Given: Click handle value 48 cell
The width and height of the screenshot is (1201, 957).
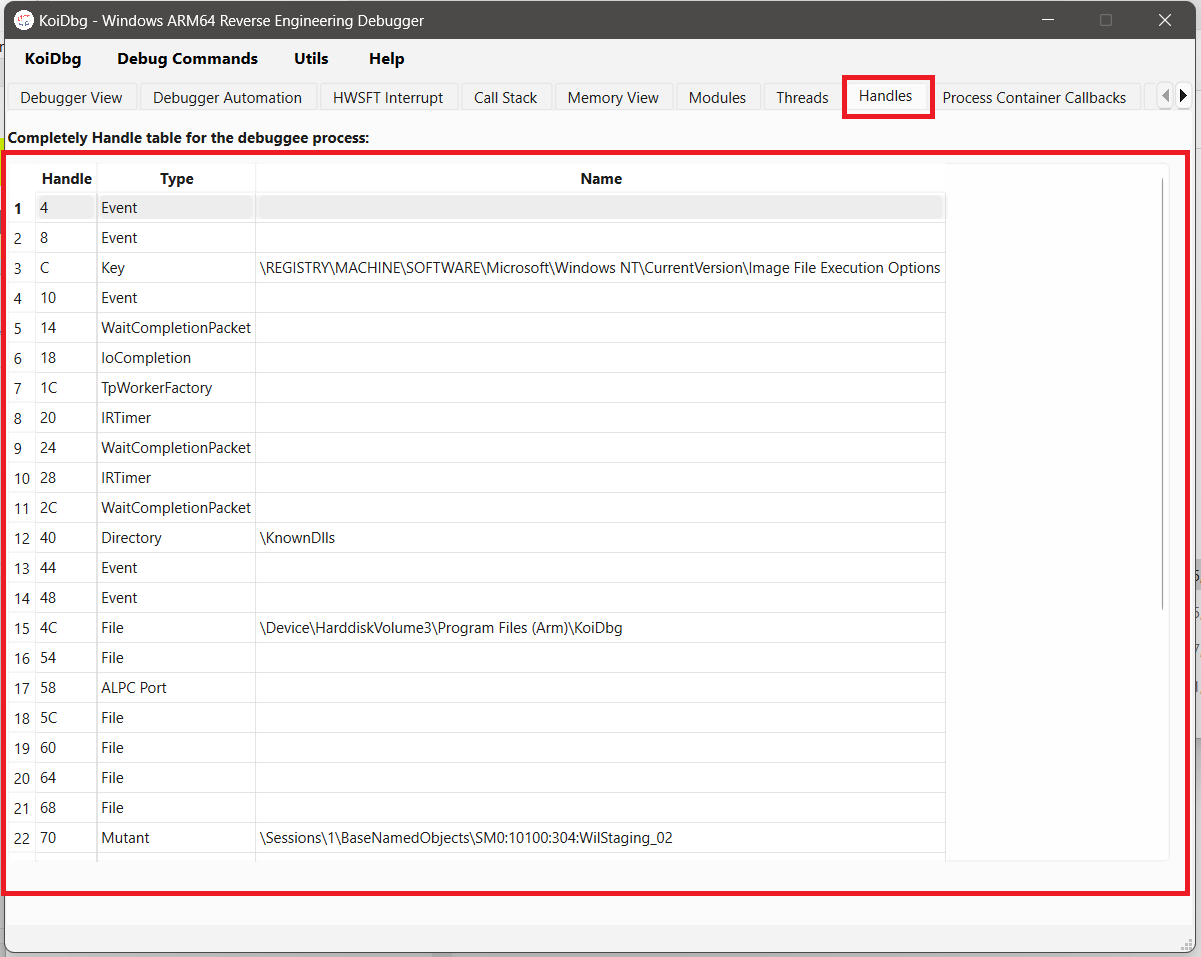Looking at the screenshot, I should [x=67, y=598].
